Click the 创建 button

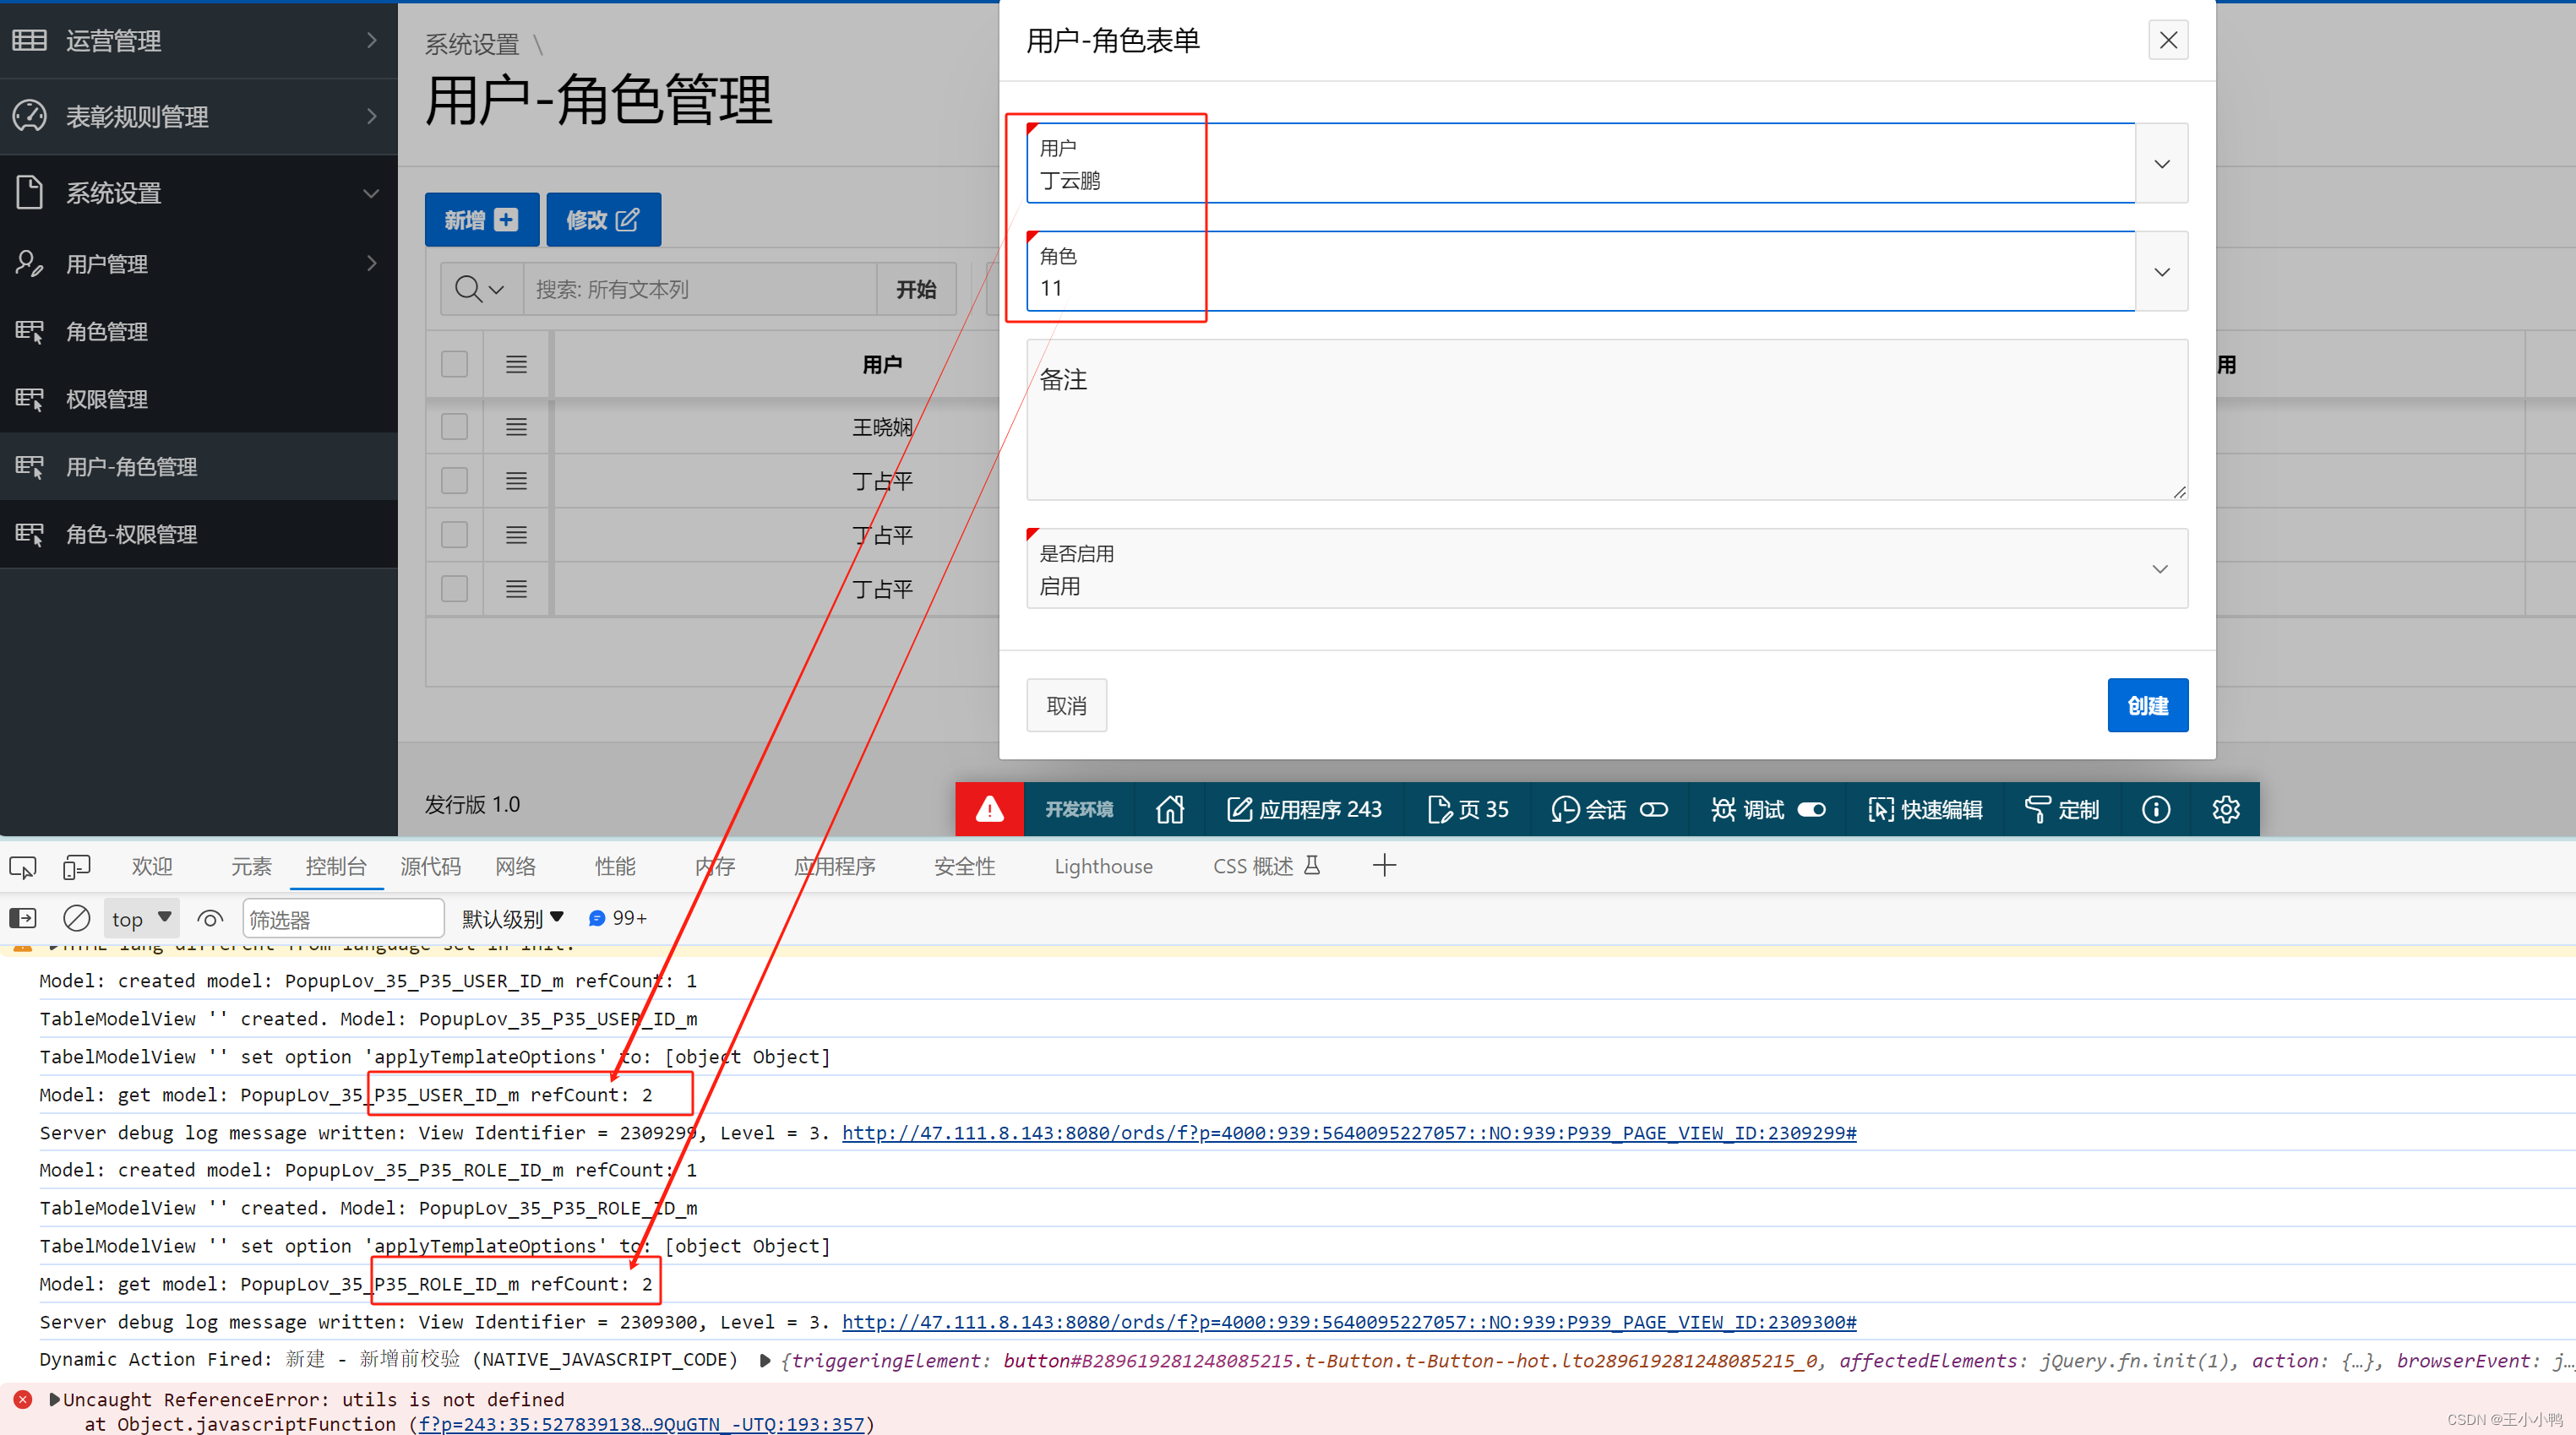2147,705
